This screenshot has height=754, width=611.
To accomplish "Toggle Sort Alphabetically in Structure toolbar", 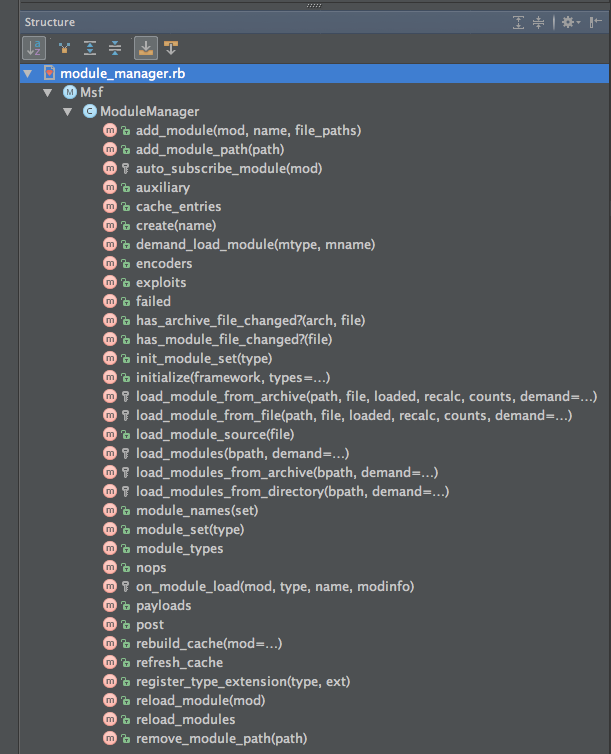I will tap(34, 48).
